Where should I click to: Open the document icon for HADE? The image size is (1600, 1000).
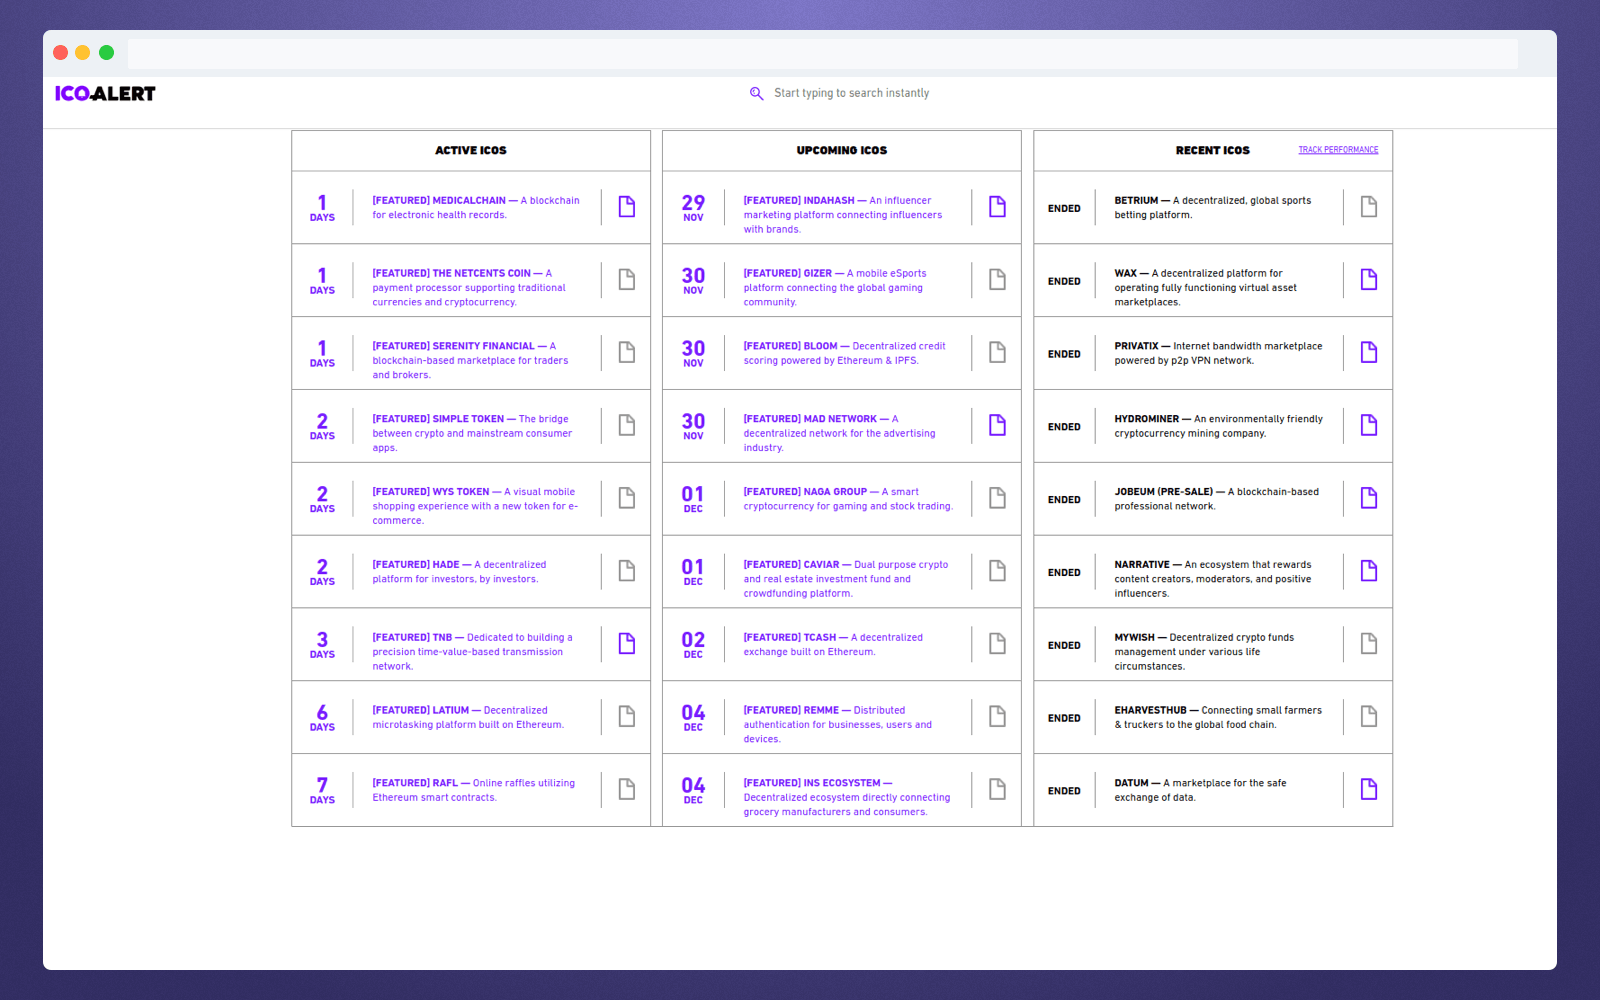627,571
